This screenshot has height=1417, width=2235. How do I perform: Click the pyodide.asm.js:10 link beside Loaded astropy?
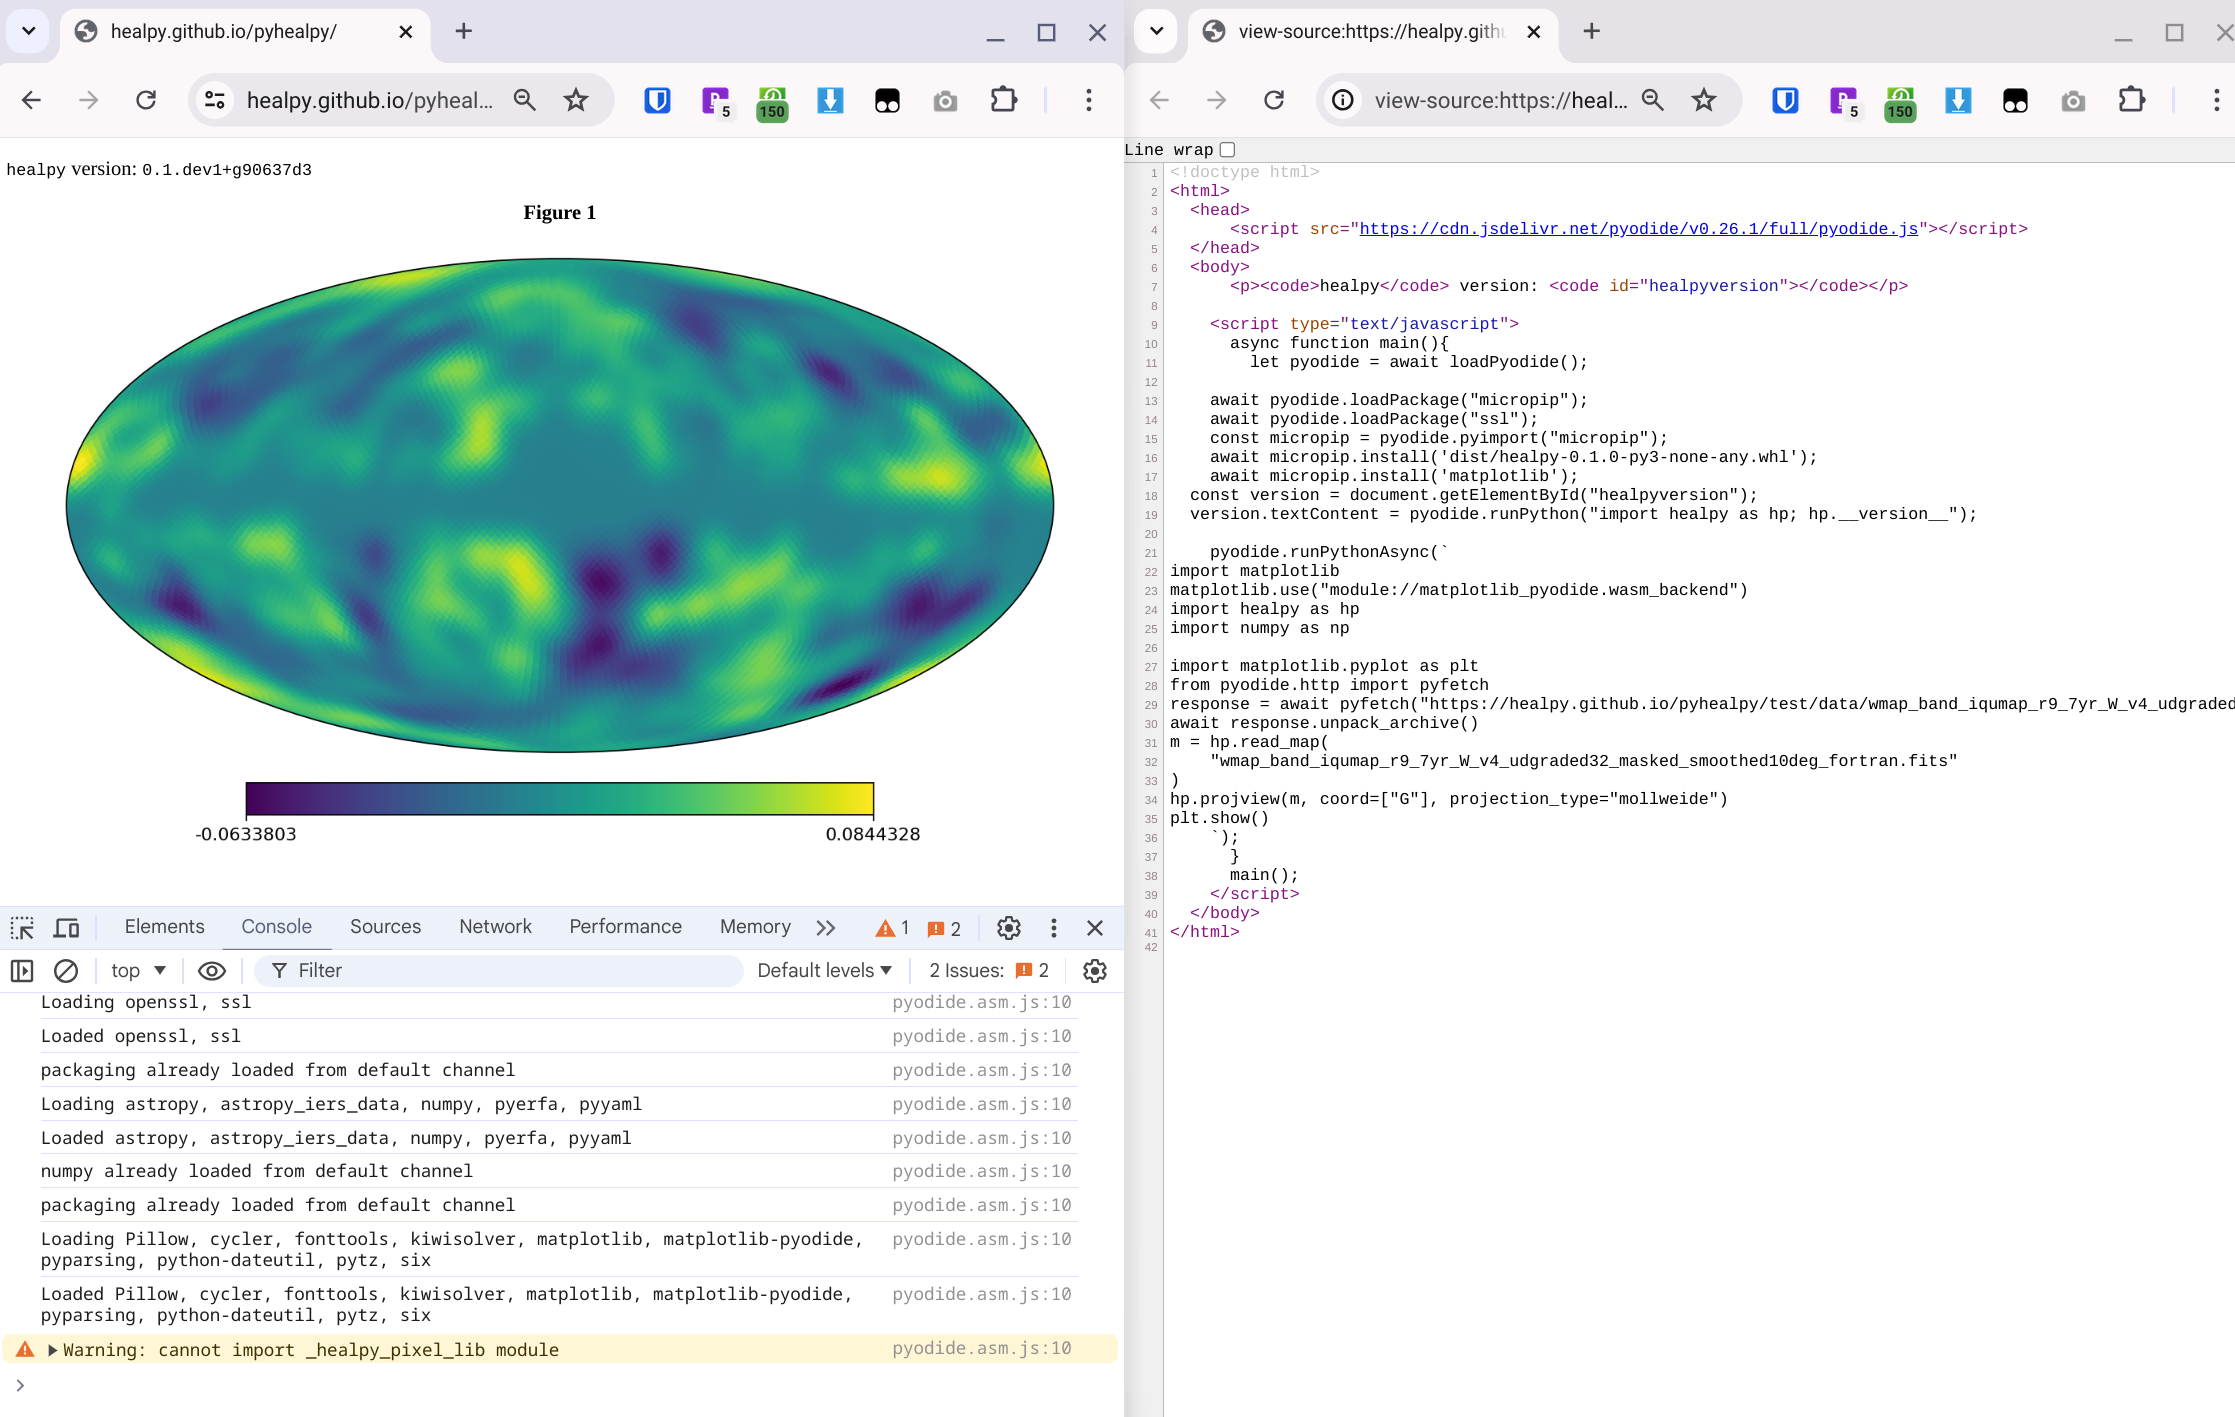(981, 1138)
